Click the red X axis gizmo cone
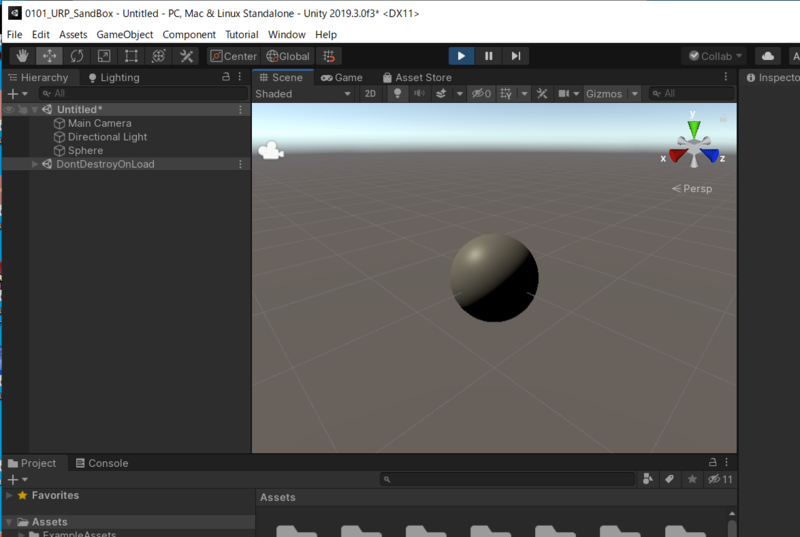800x537 pixels. (679, 155)
